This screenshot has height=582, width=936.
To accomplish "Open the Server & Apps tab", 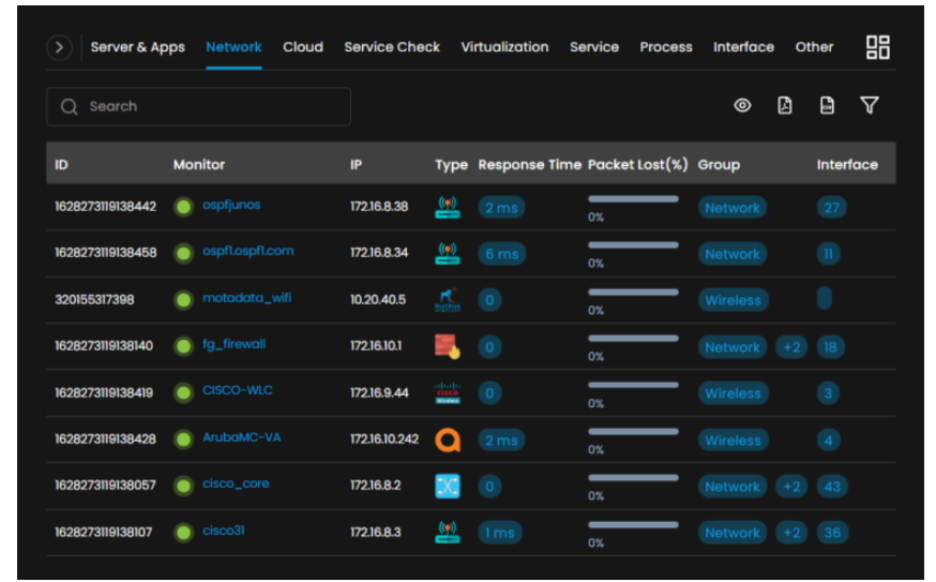I will [x=137, y=47].
